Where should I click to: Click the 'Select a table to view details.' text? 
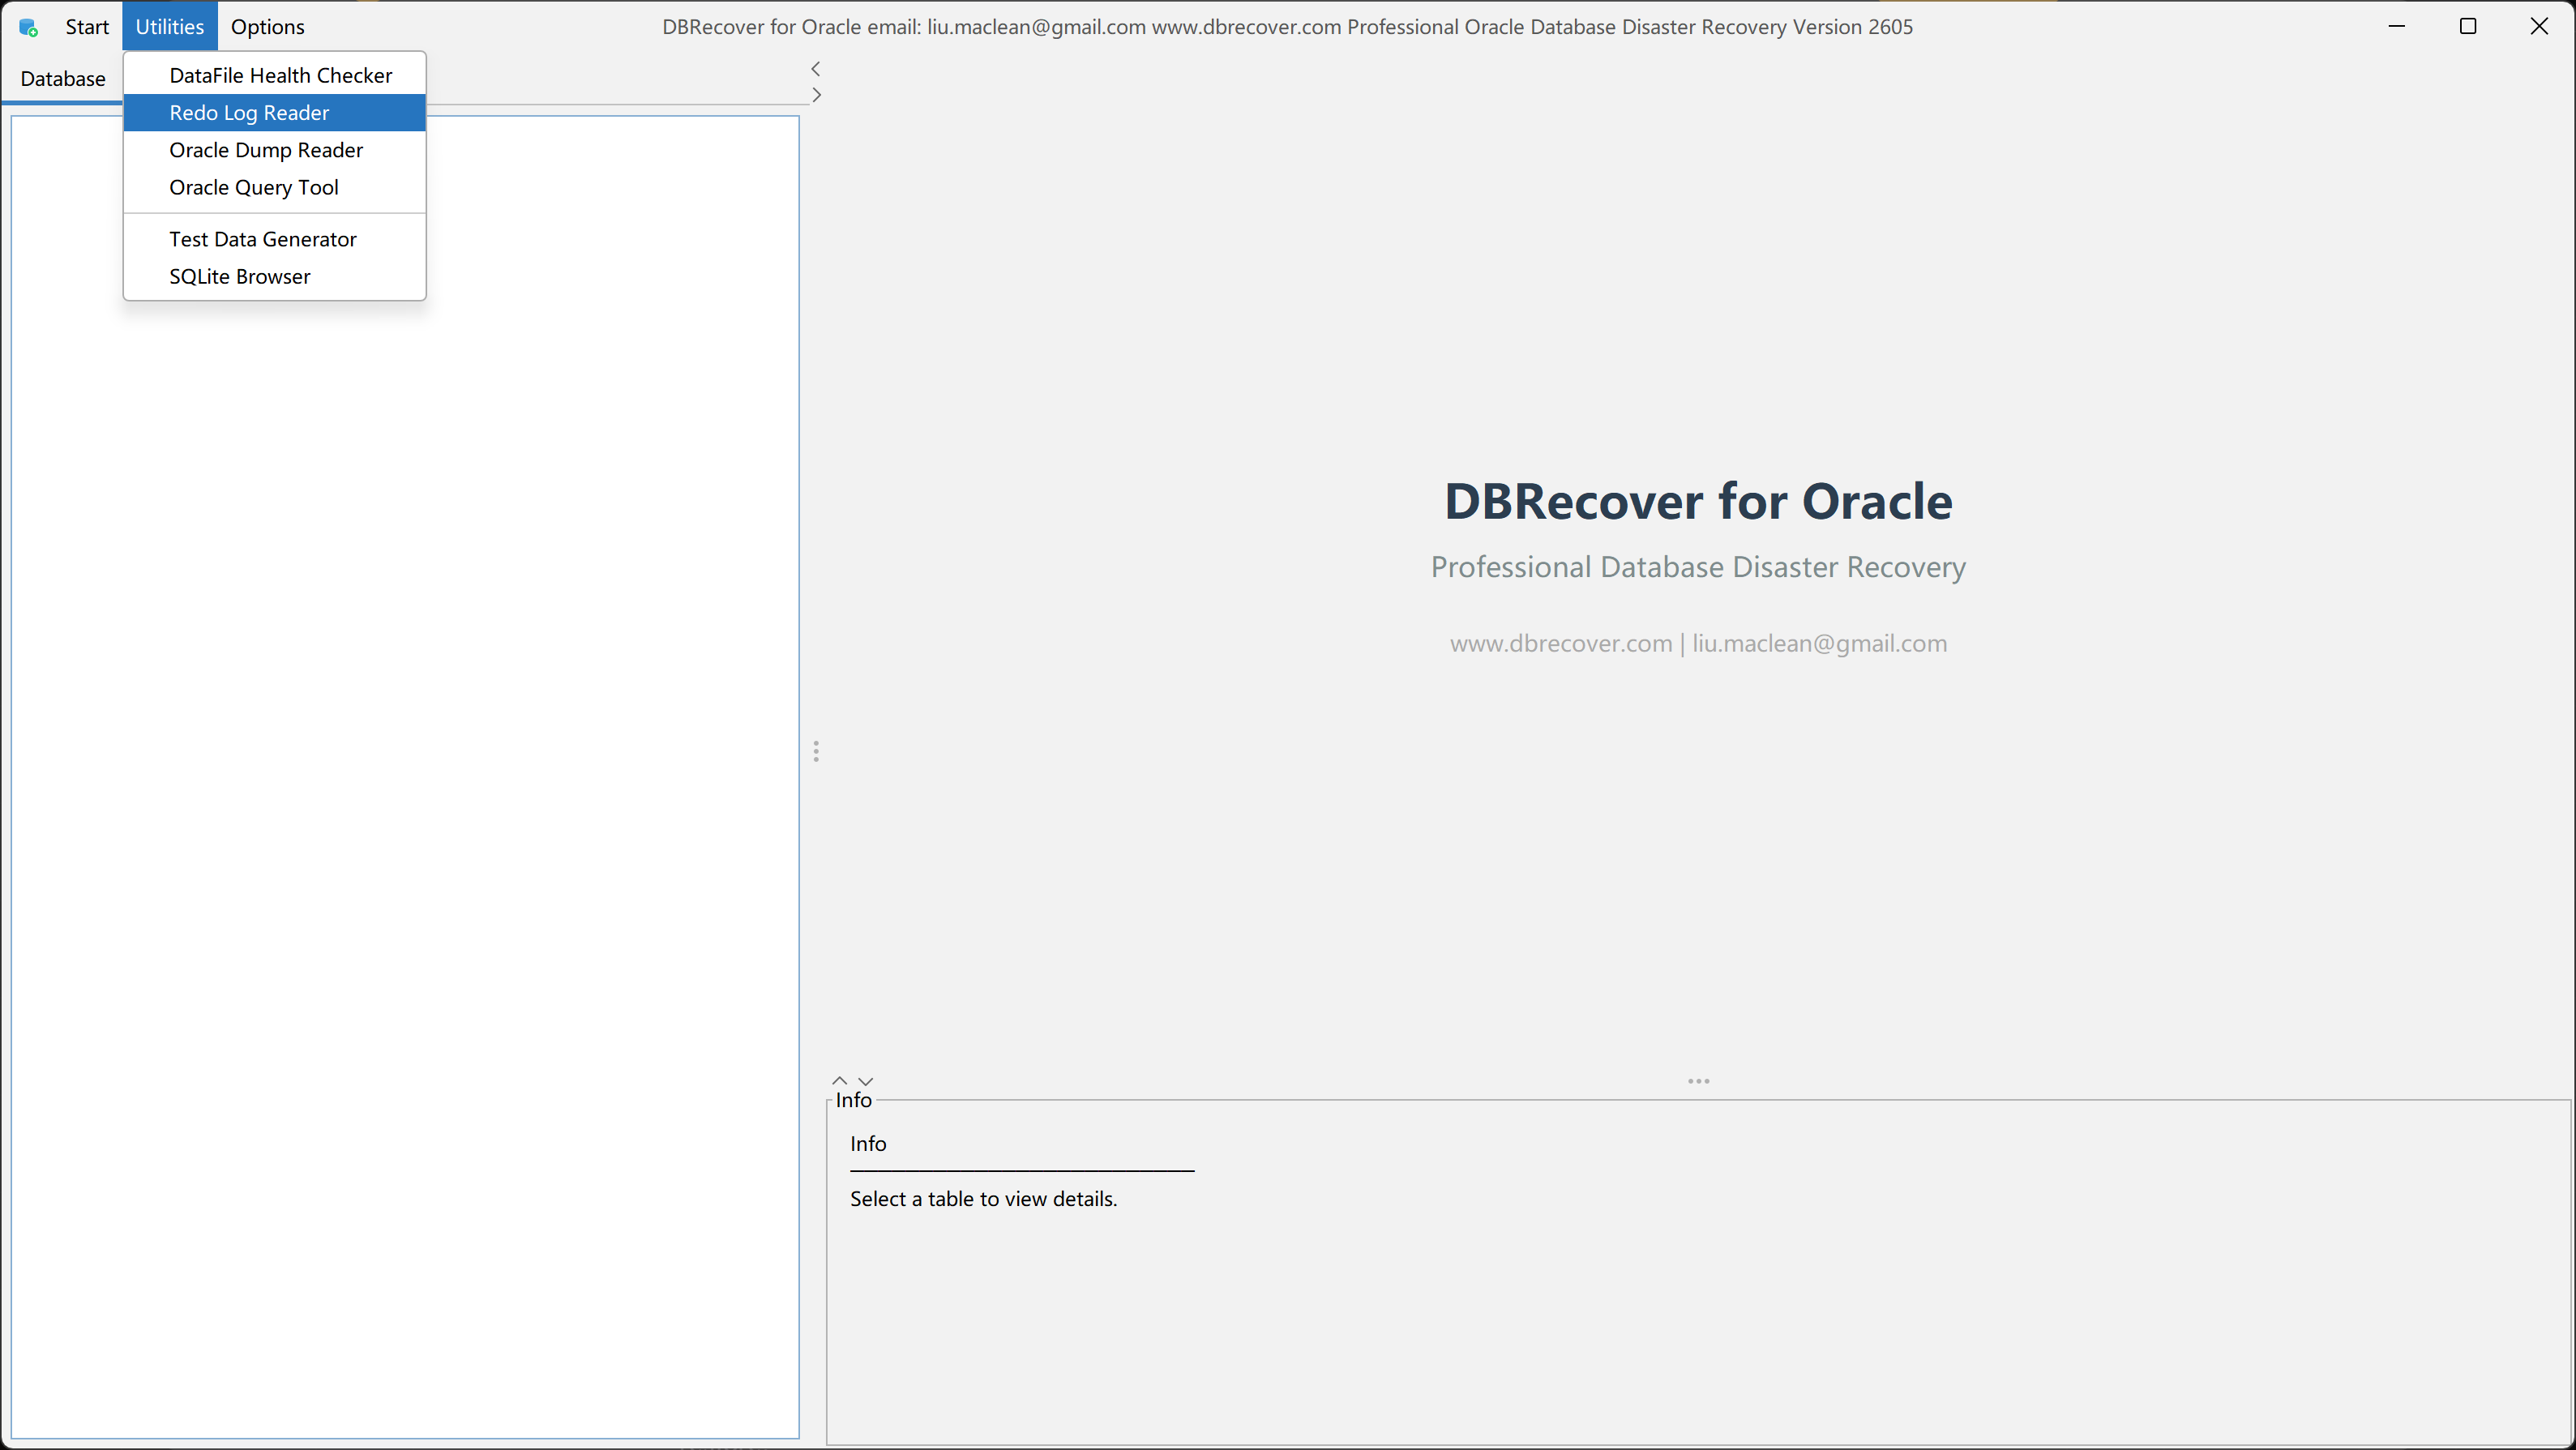983,1198
